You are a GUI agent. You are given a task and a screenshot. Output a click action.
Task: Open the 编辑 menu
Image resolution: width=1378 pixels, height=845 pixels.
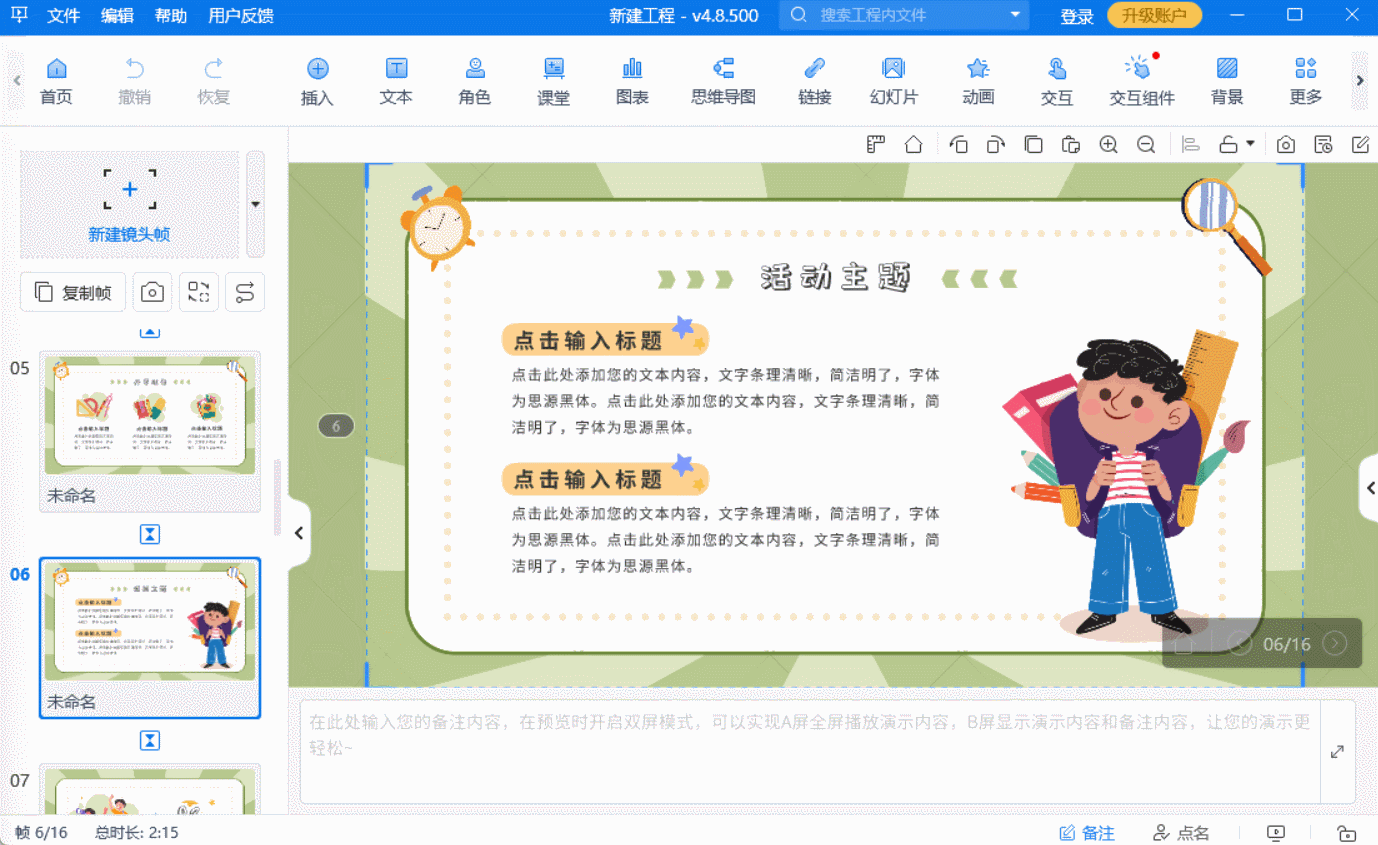pyautogui.click(x=117, y=16)
